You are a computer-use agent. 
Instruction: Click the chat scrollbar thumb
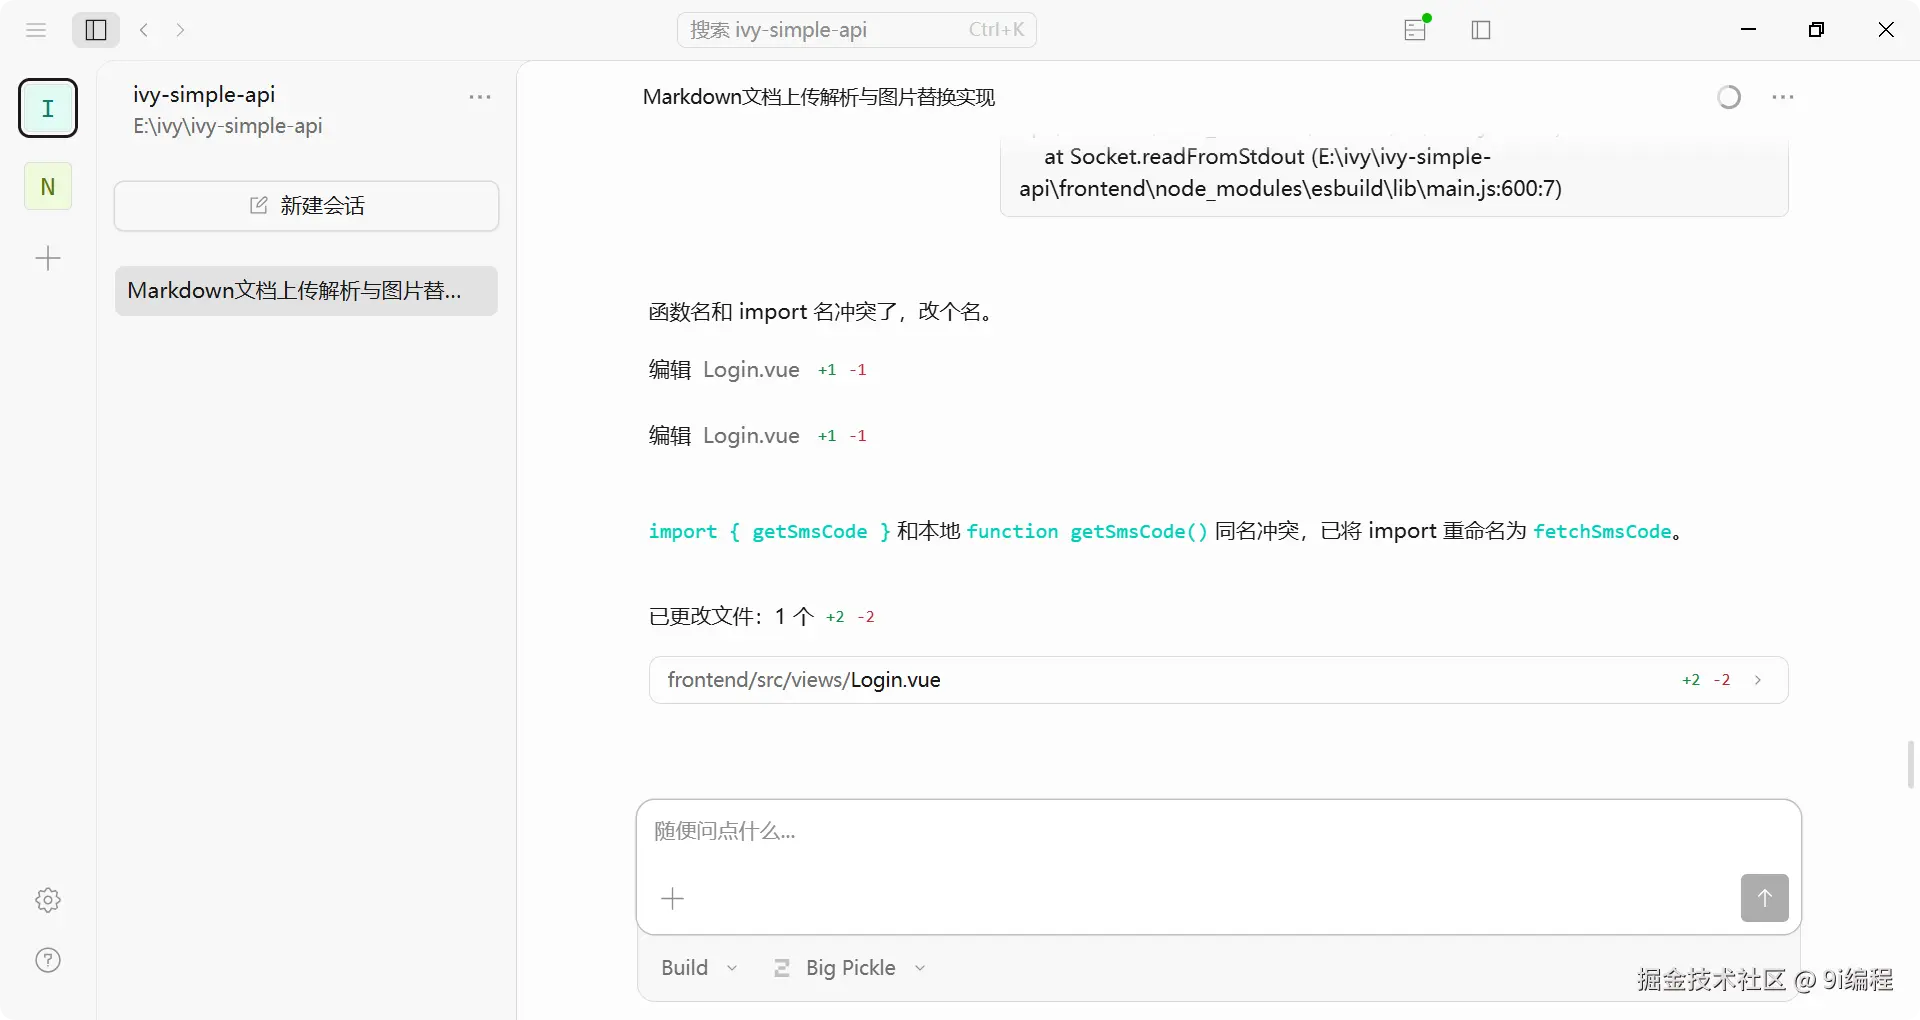click(1911, 765)
